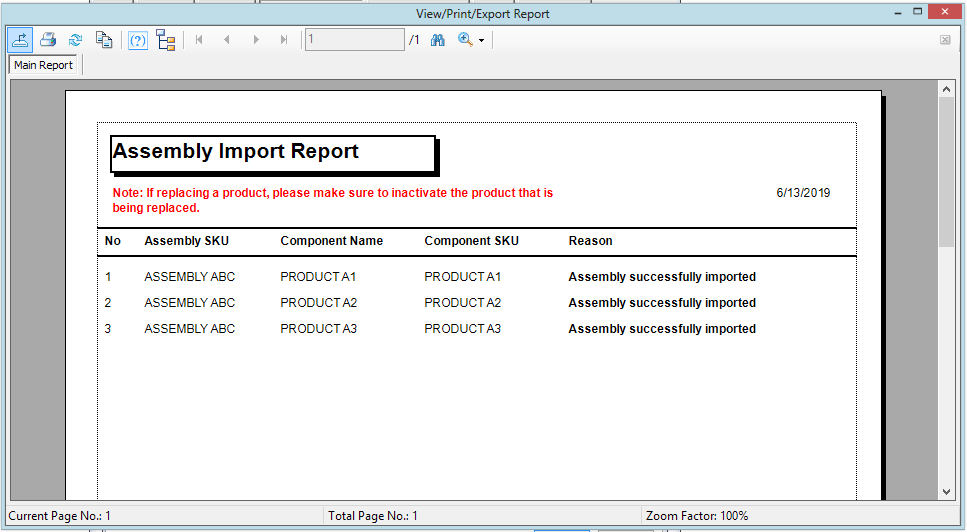Screen dimensions: 967x532
Task: Click the page number input field
Action: pyautogui.click(x=354, y=40)
